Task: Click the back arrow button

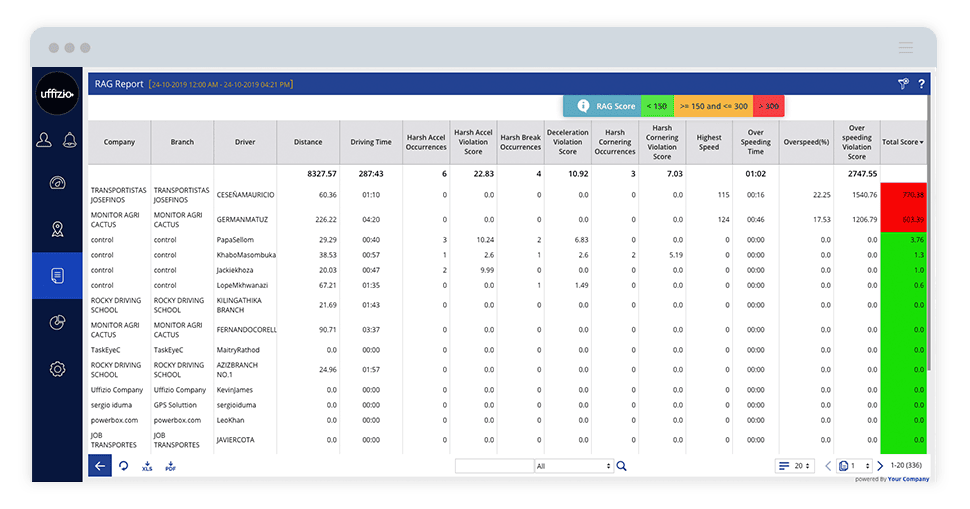Action: click(100, 466)
